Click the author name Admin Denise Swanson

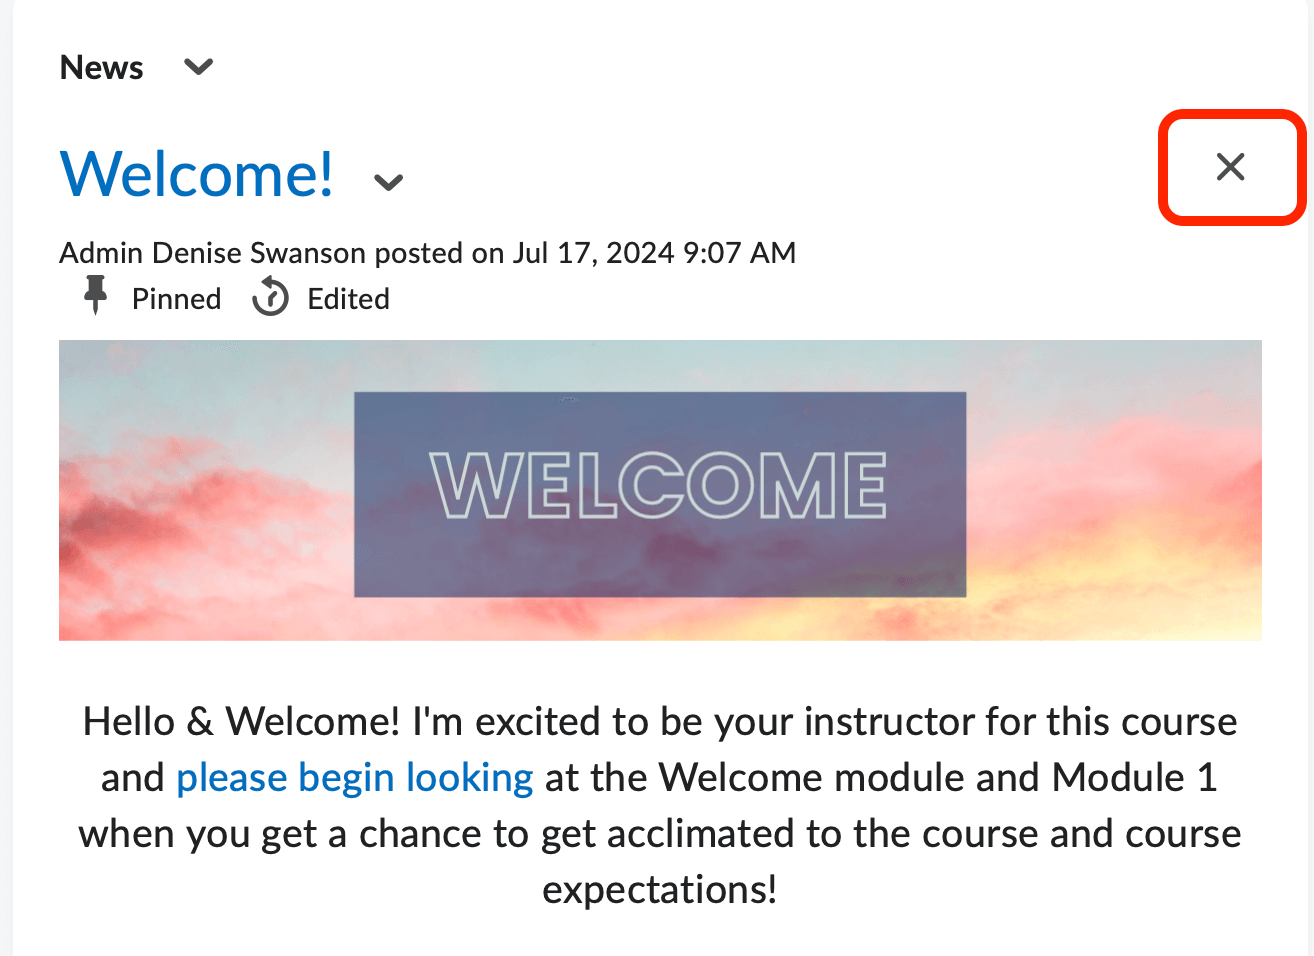coord(212,253)
